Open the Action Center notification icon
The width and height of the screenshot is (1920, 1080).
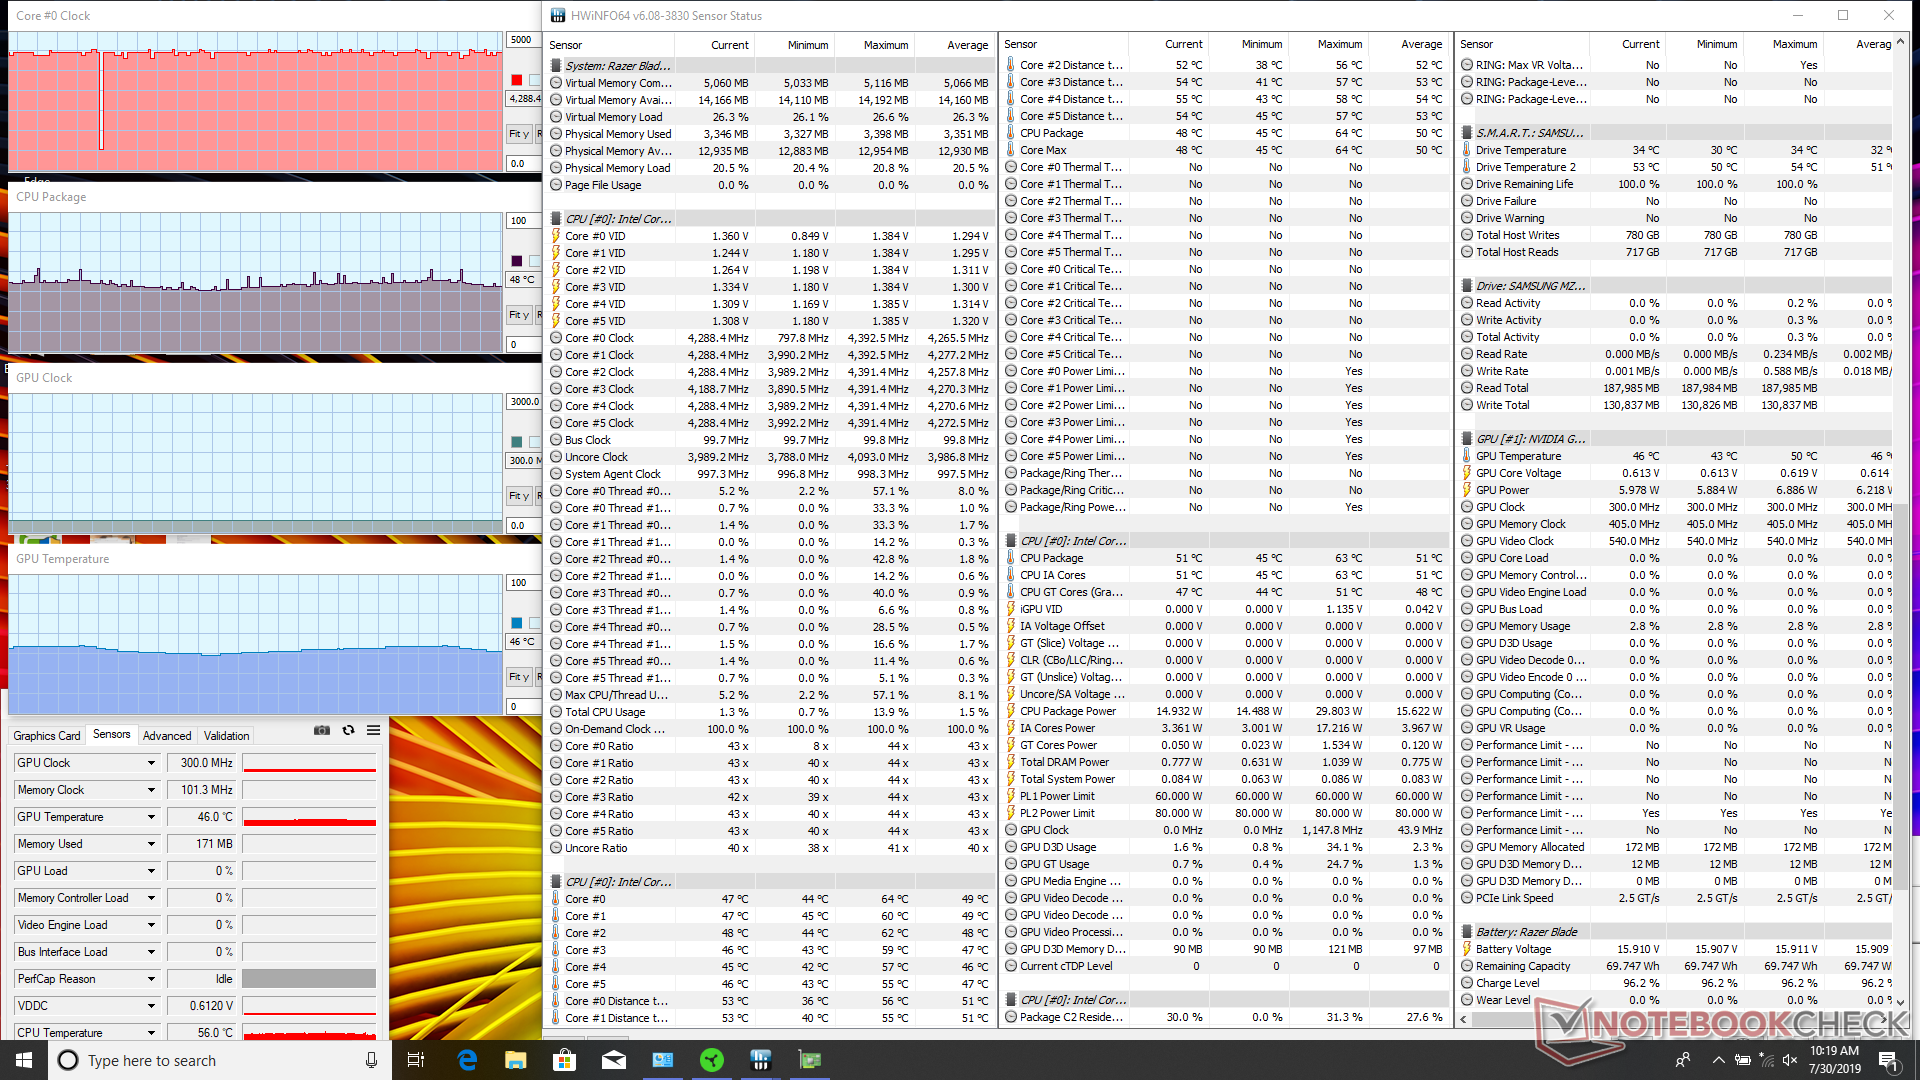pos(1887,1060)
